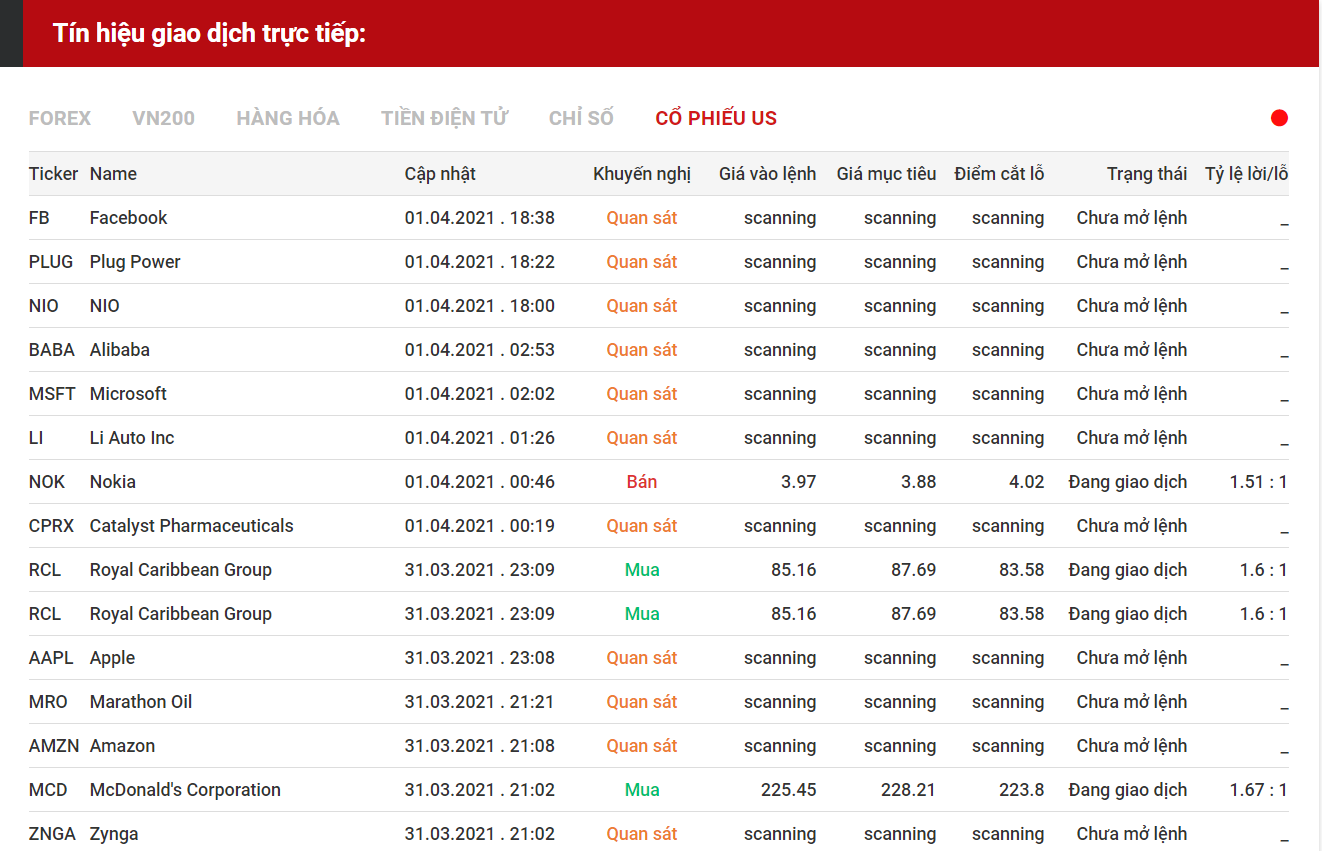This screenshot has height=851, width=1322.
Task: Click Nokia's ratio 1.51 : 1
Action: click(1258, 482)
